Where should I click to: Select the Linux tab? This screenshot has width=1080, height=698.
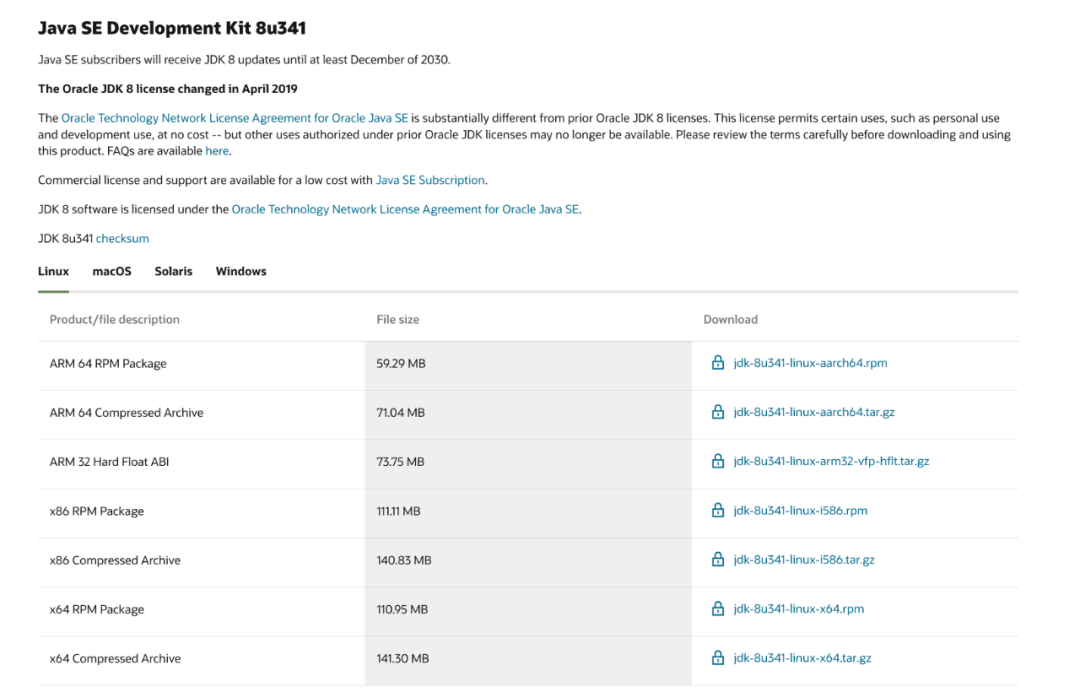pos(53,271)
